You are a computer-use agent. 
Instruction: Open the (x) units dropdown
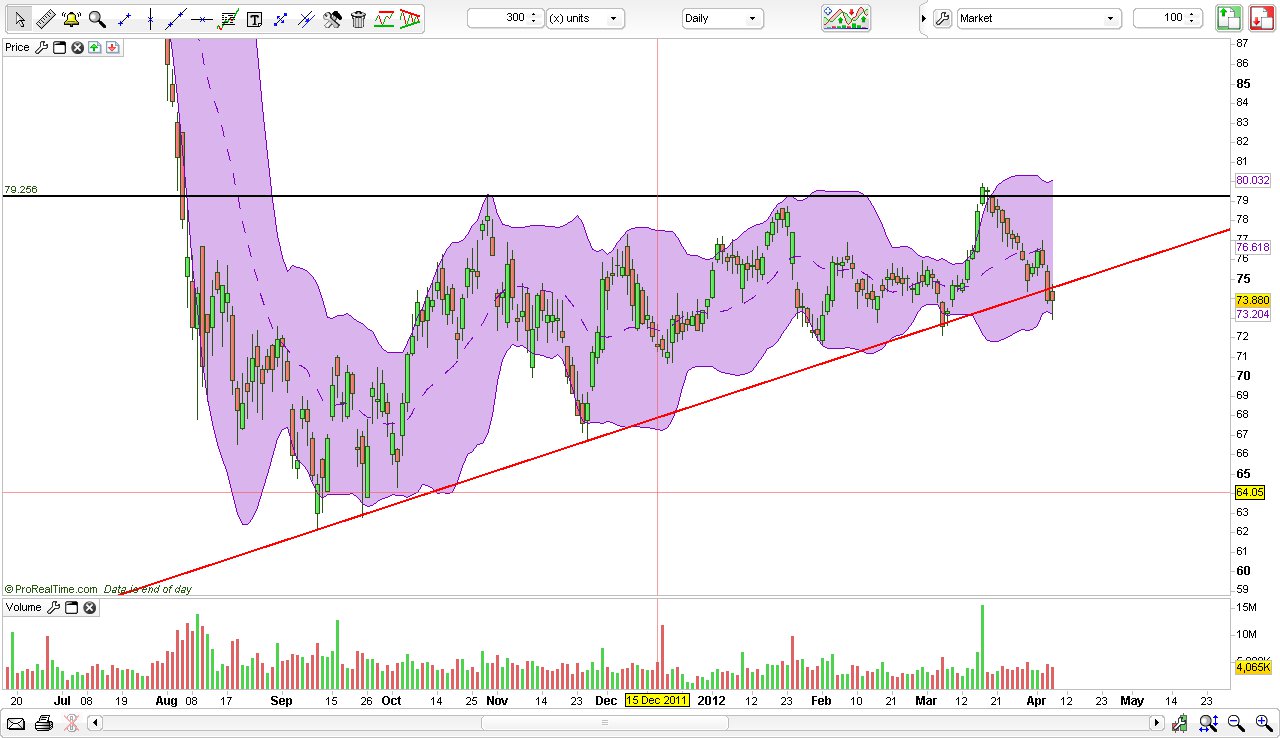click(585, 17)
